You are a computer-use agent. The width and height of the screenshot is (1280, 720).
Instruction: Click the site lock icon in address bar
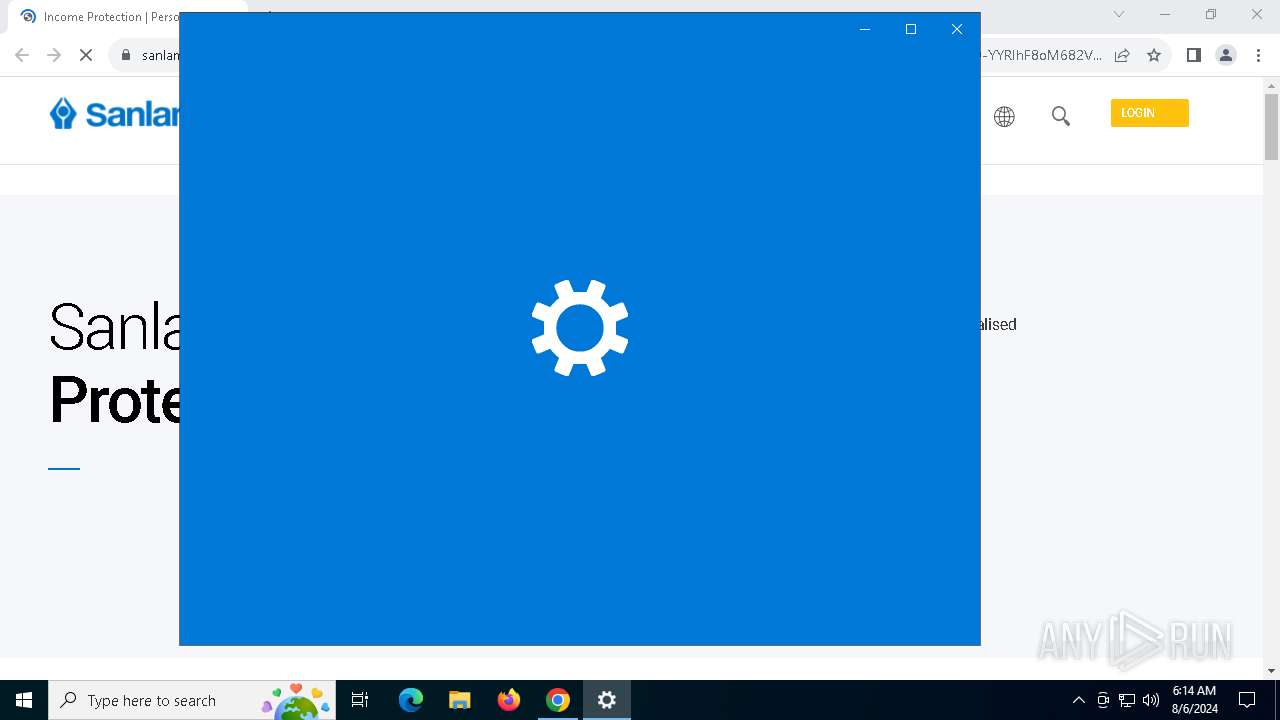[126, 55]
